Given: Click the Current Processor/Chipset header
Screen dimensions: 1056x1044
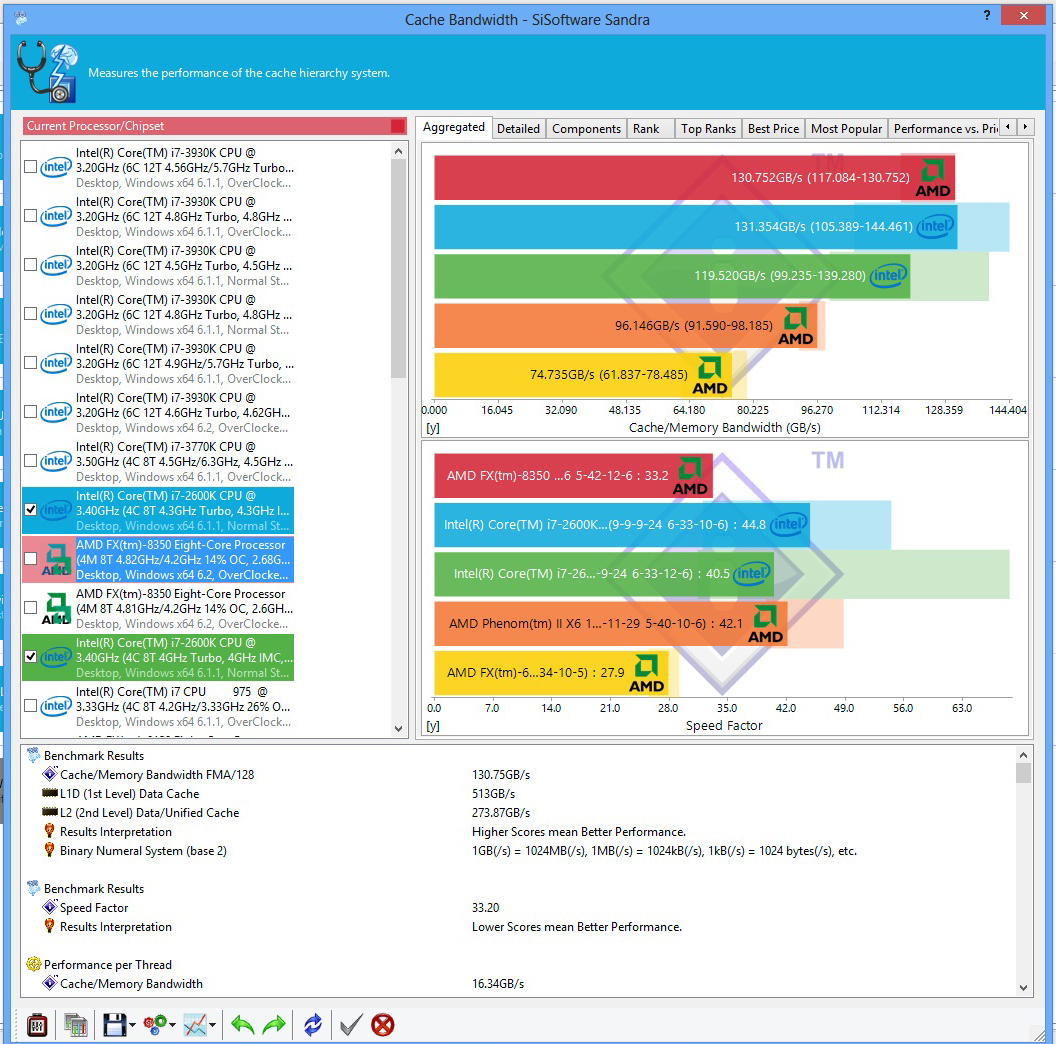Looking at the screenshot, I should tap(214, 126).
